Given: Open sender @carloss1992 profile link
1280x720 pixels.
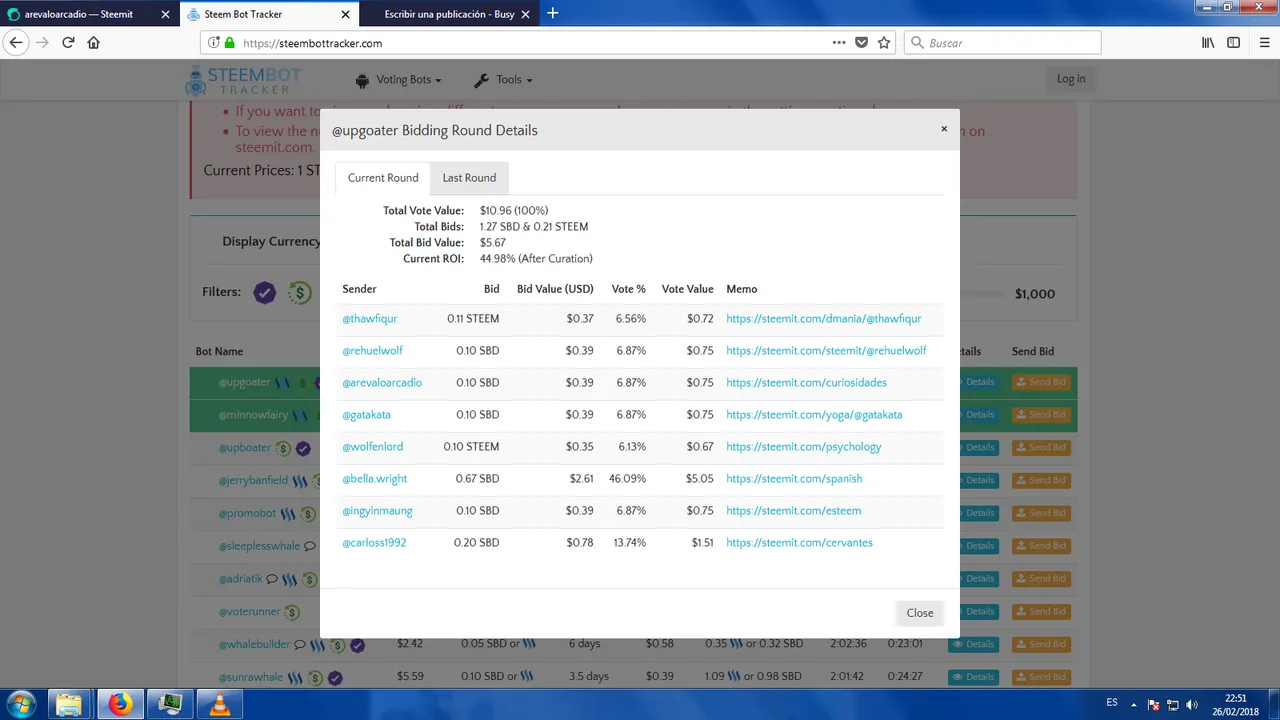Looking at the screenshot, I should [x=374, y=543].
